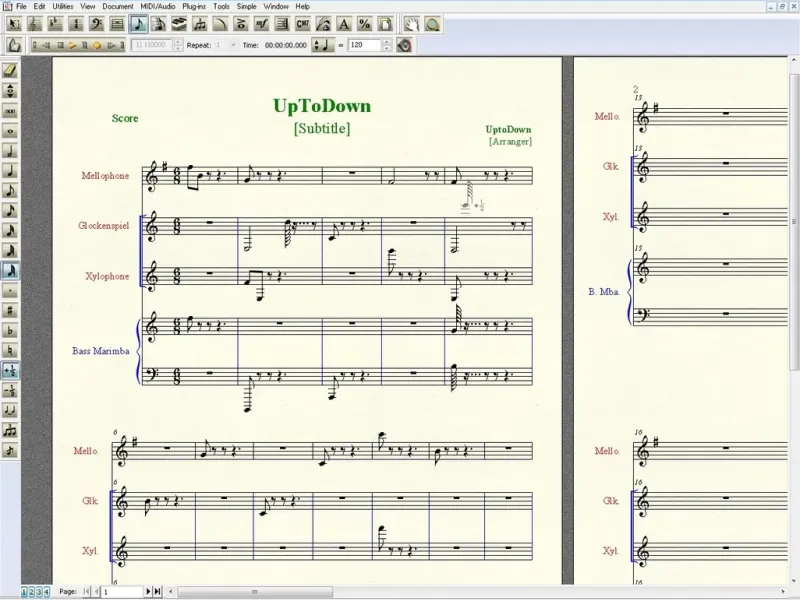The width and height of the screenshot is (800, 600).
Task: Open the Plug-ins menu
Action: coord(194,6)
